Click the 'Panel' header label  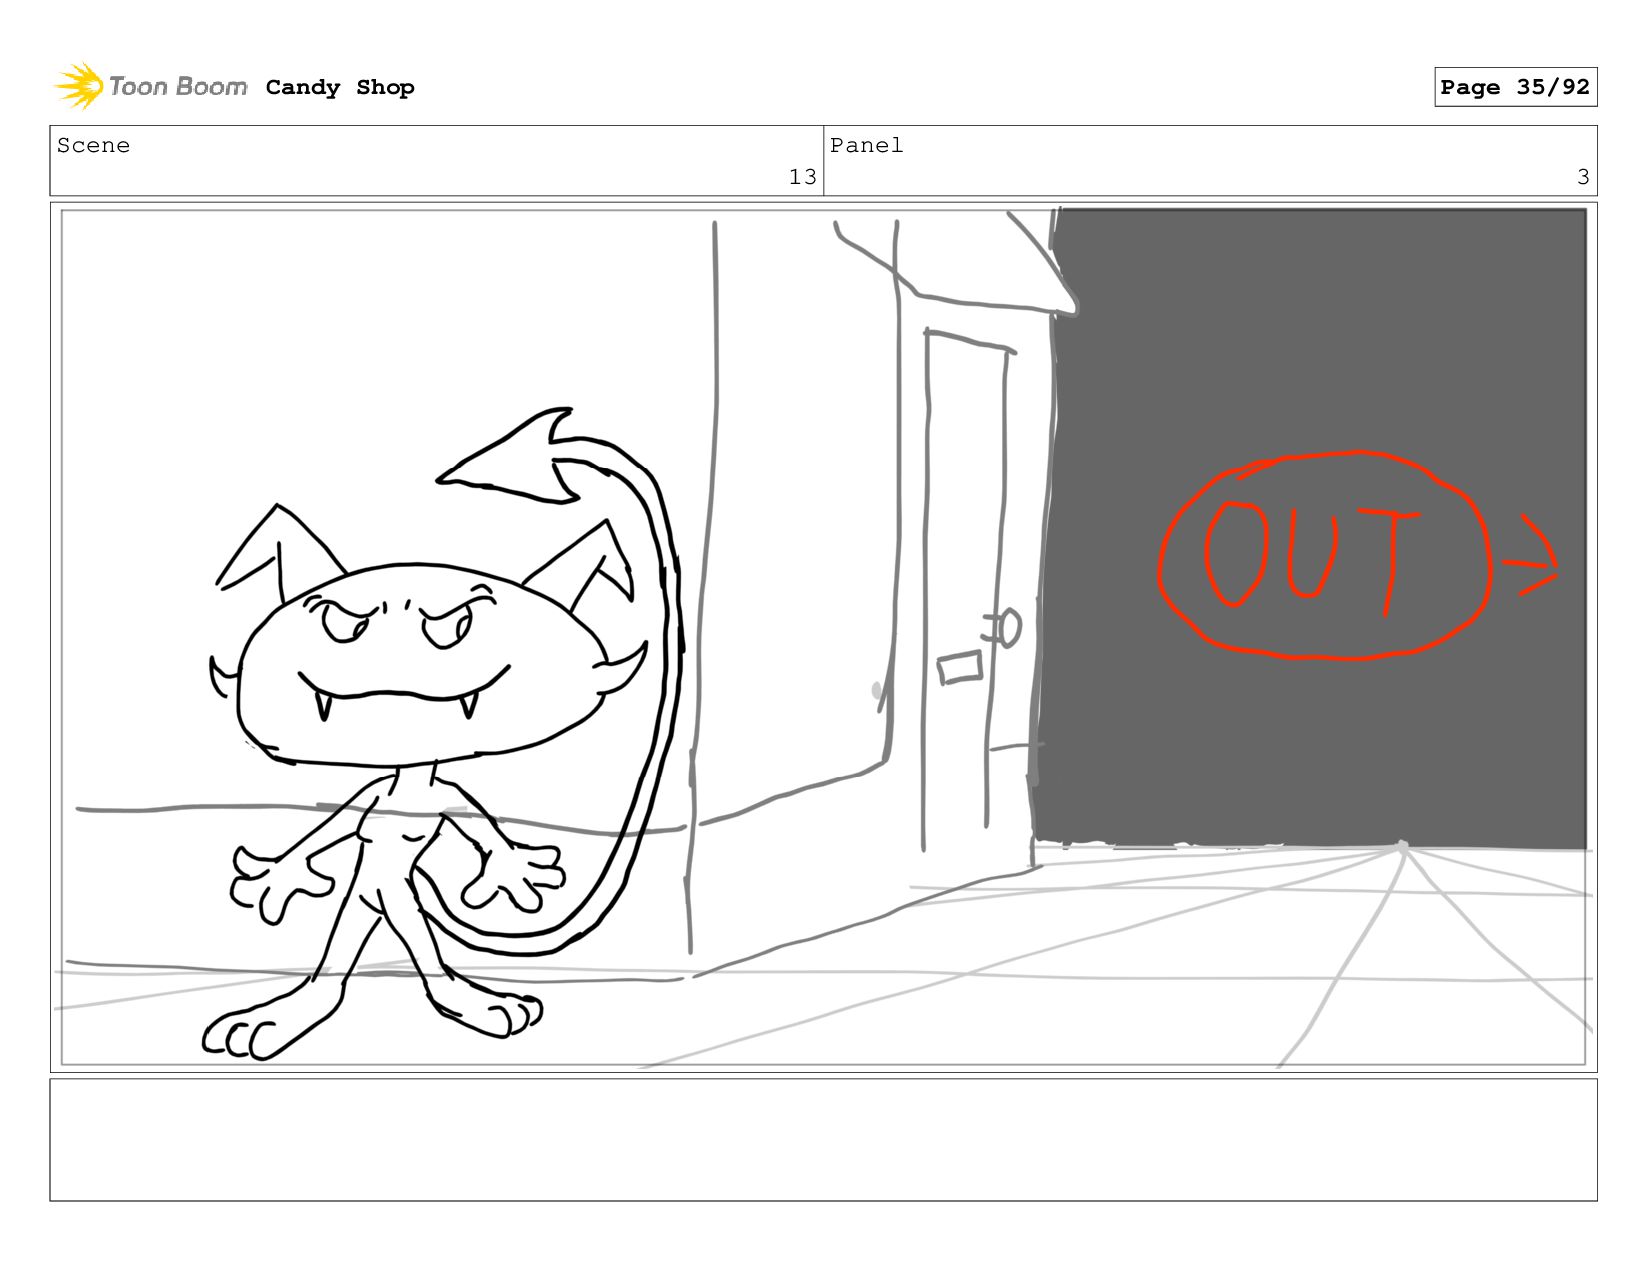click(867, 146)
